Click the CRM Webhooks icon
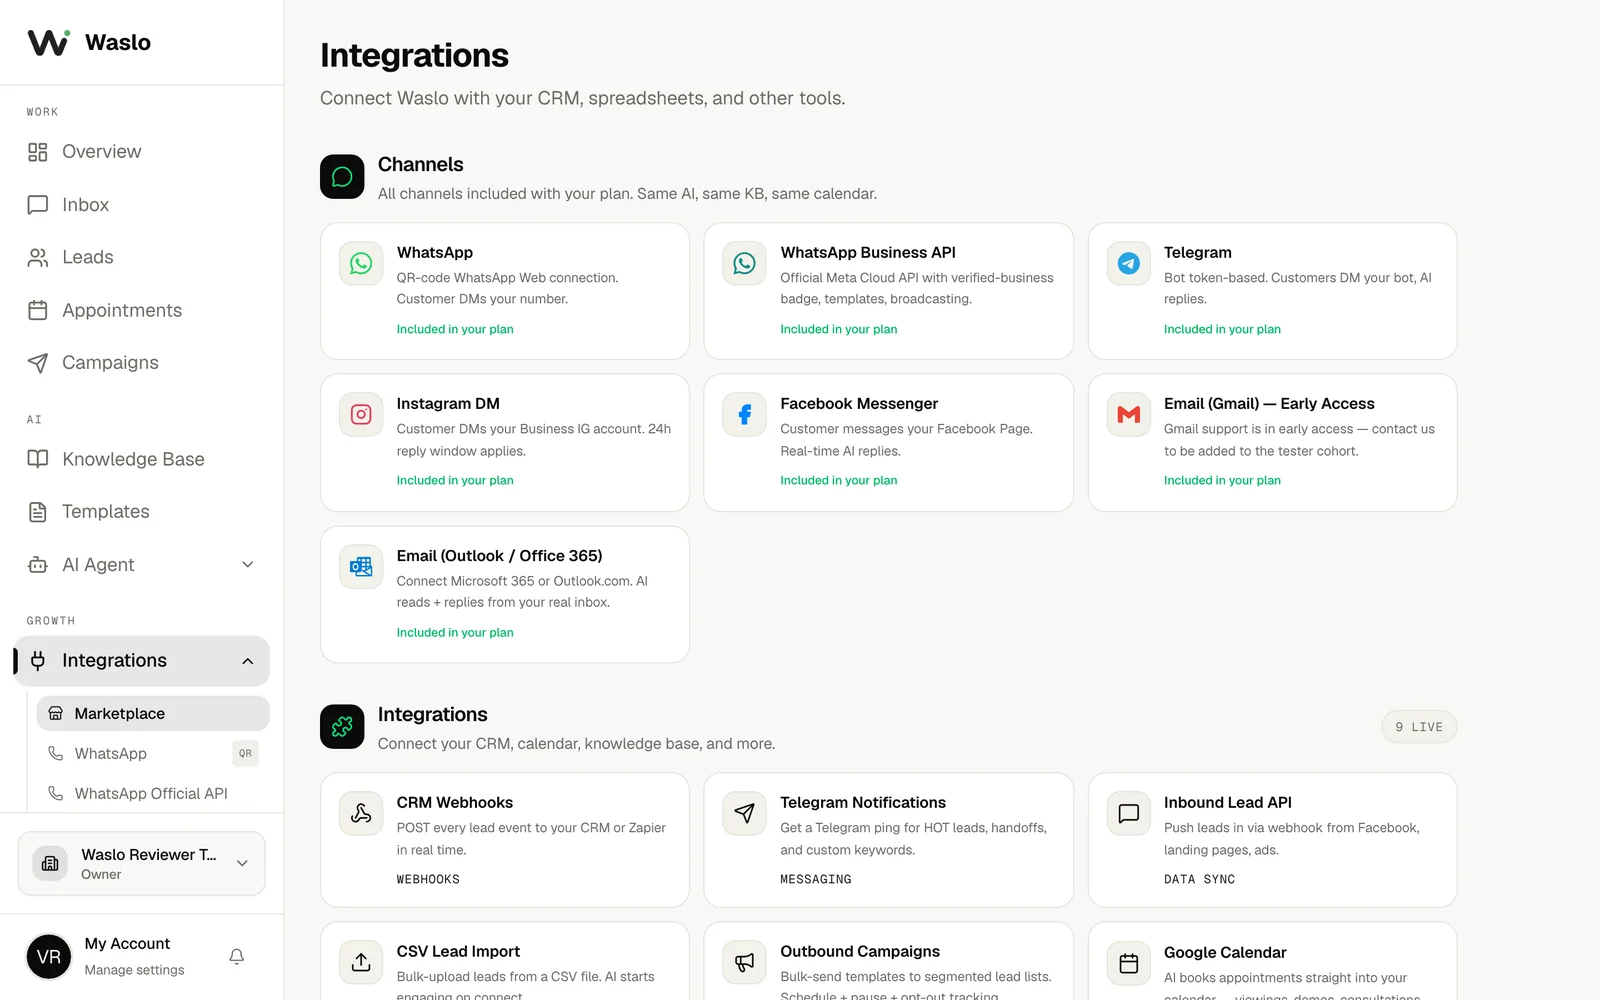This screenshot has height=1000, width=1600. [361, 814]
